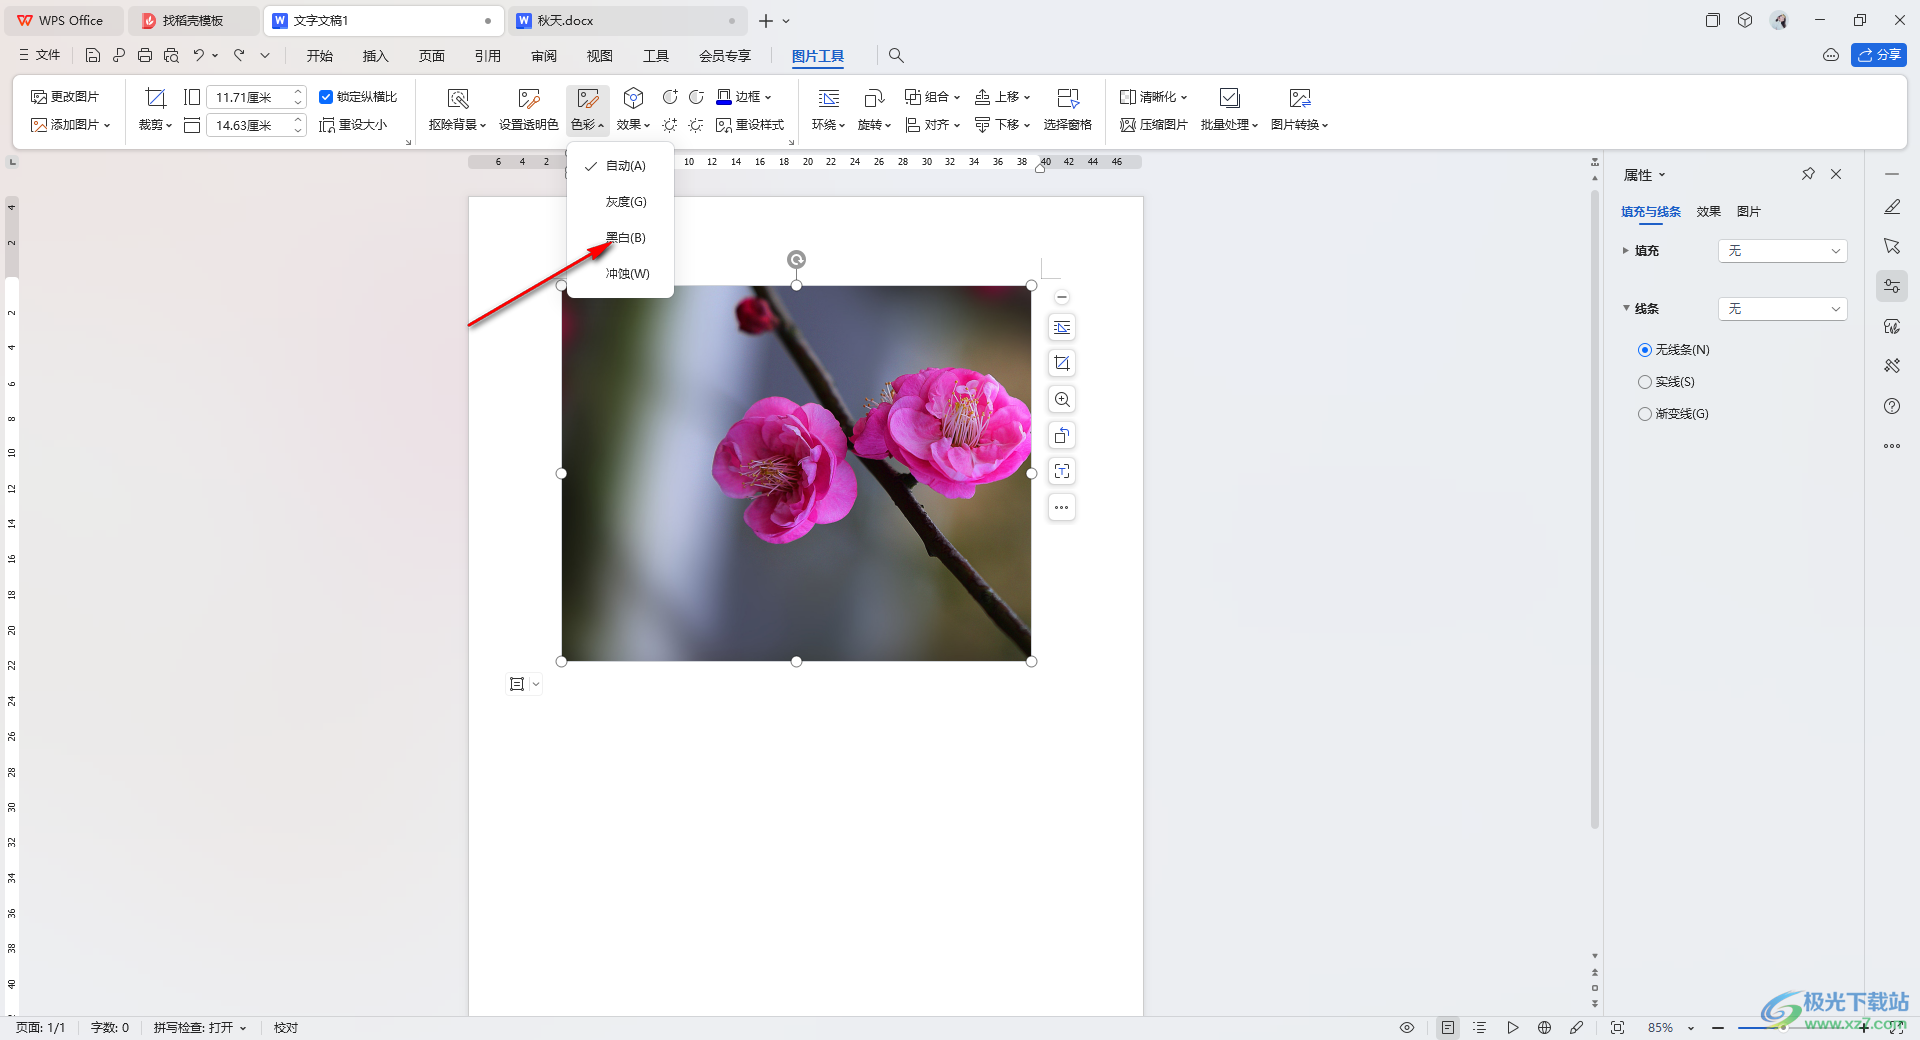Click the Batch Process (批量处理) icon
Viewport: 1920px width, 1040px height.
coord(1230,98)
